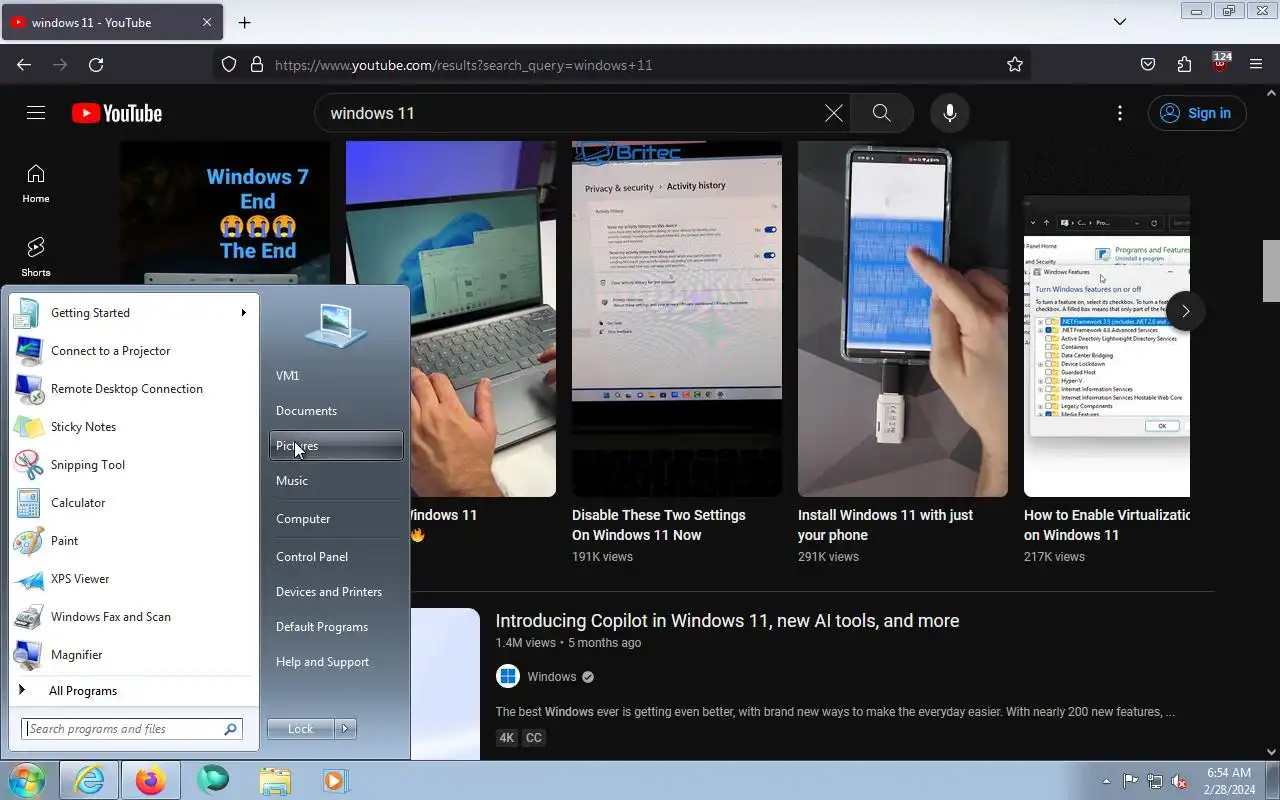This screenshot has width=1280, height=800.
Task: Open Help and Support
Action: (x=336, y=662)
